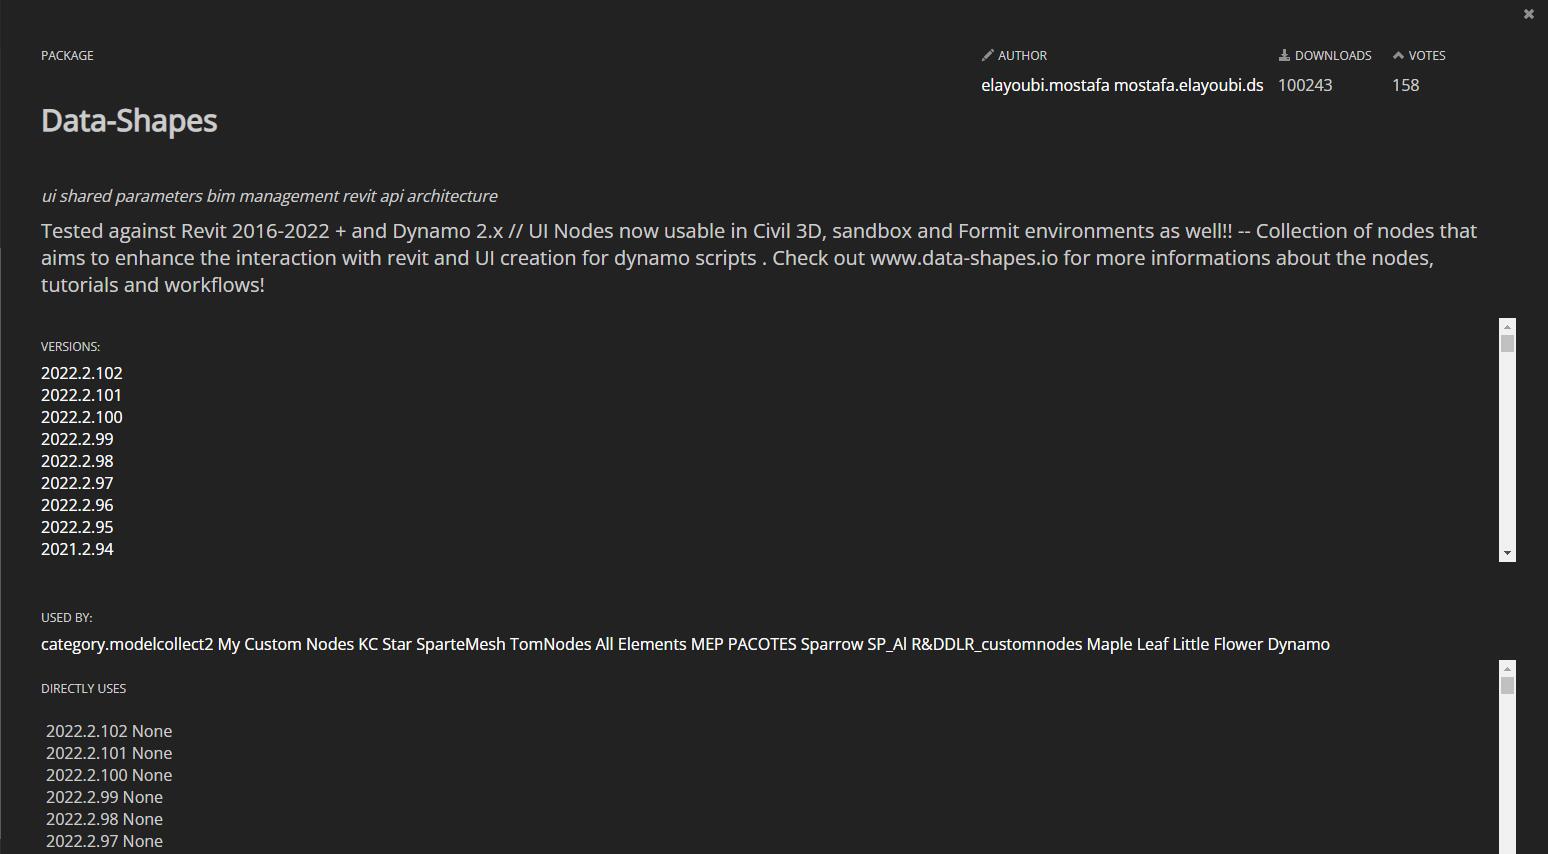This screenshot has width=1548, height=854.
Task: Open the R&DDLR_customnodes package
Action: (996, 644)
